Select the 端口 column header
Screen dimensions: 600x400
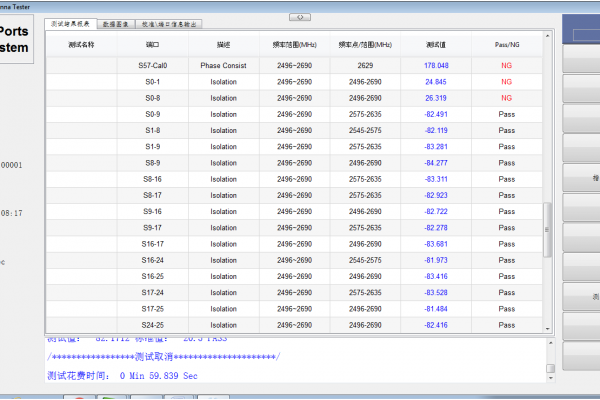(152, 45)
